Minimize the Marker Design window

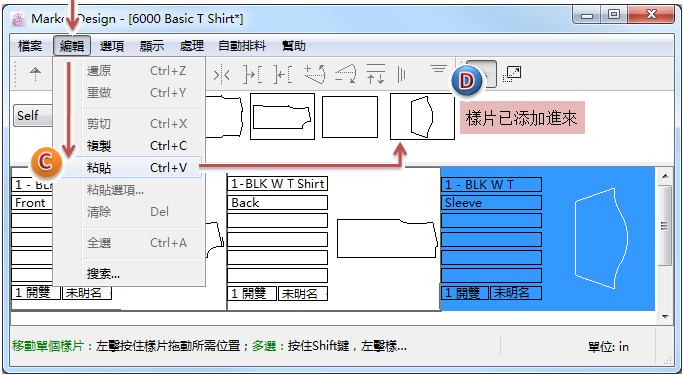[x=587, y=15]
